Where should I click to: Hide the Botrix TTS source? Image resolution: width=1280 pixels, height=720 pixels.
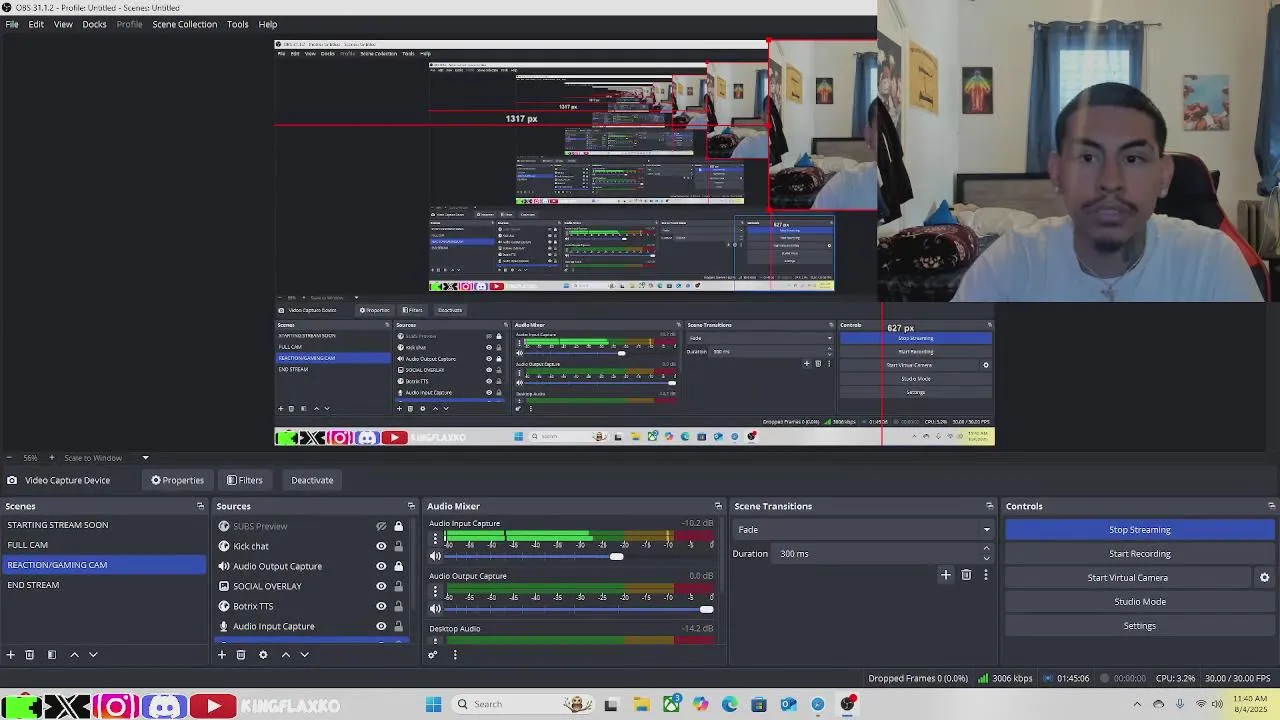pos(381,606)
